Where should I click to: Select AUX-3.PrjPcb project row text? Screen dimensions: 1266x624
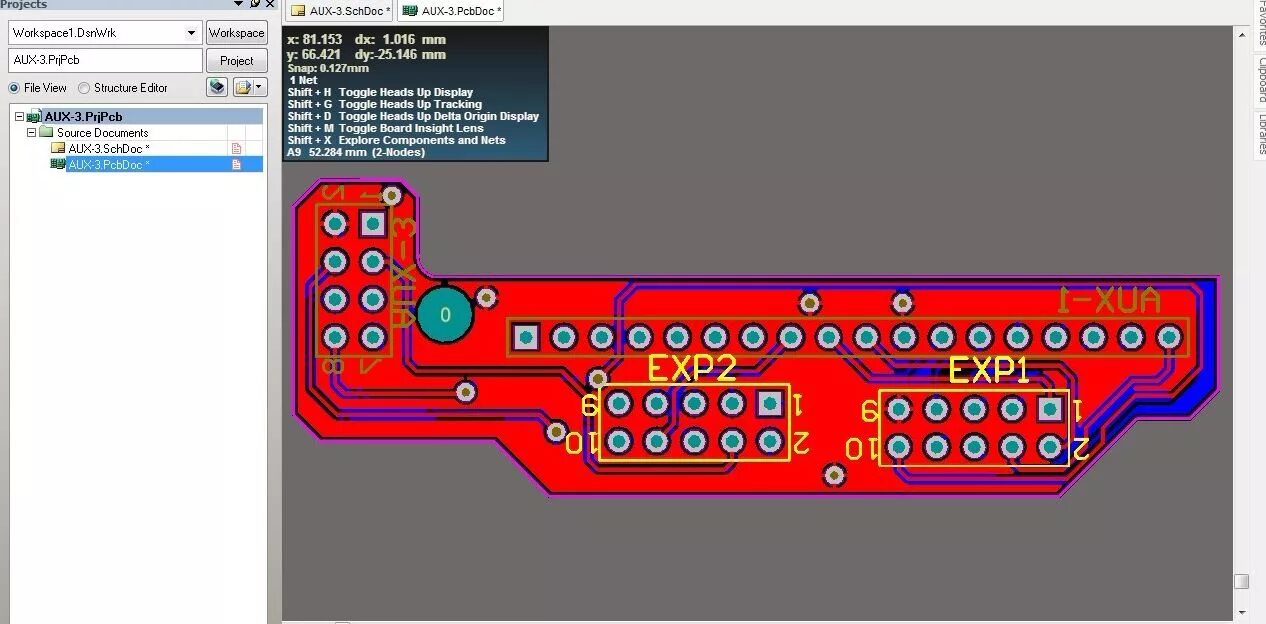[83, 117]
